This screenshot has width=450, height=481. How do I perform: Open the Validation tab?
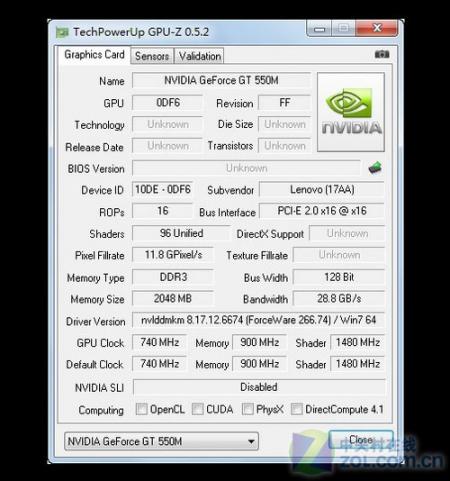pos(199,56)
